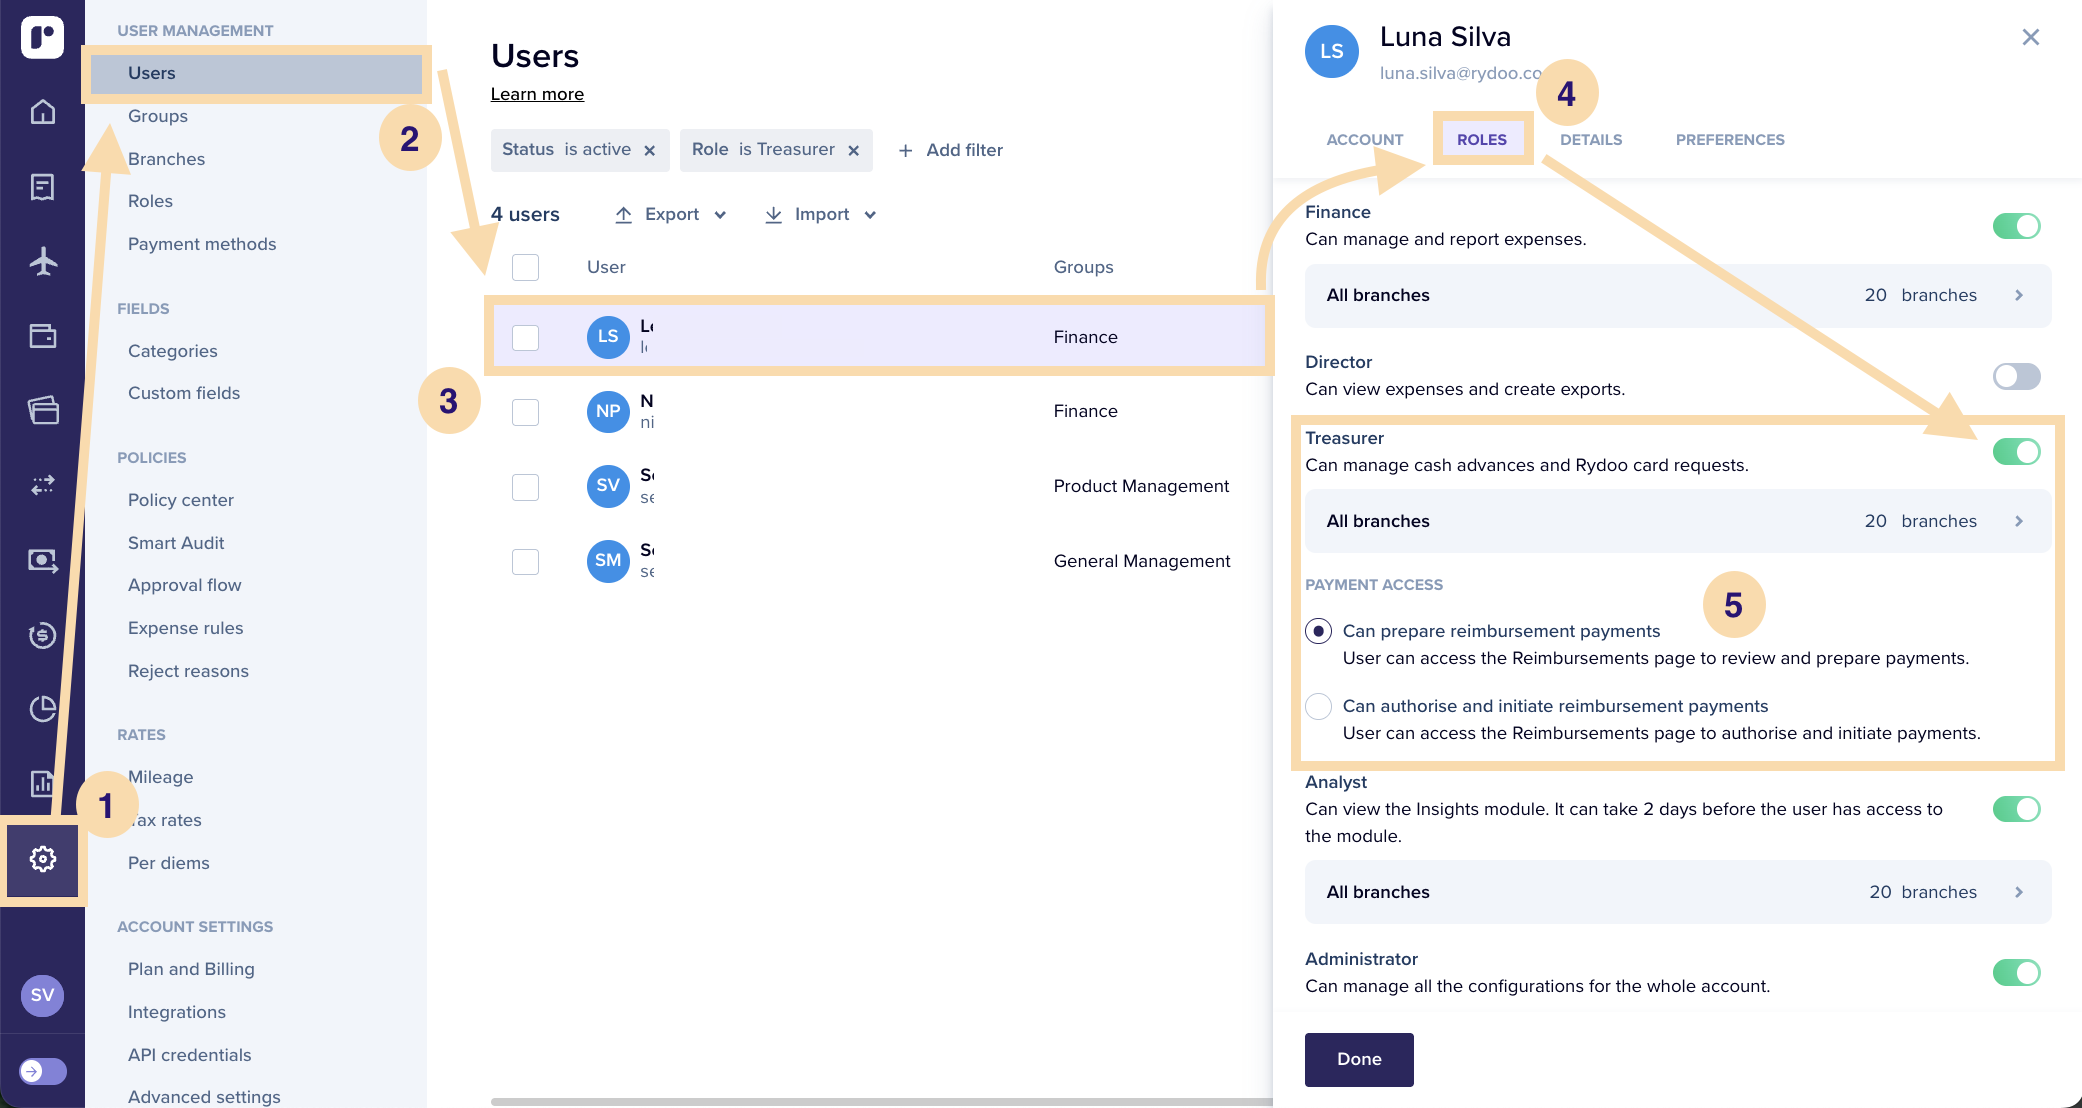Open the cash advance icon
The image size is (2082, 1108).
tap(42, 560)
